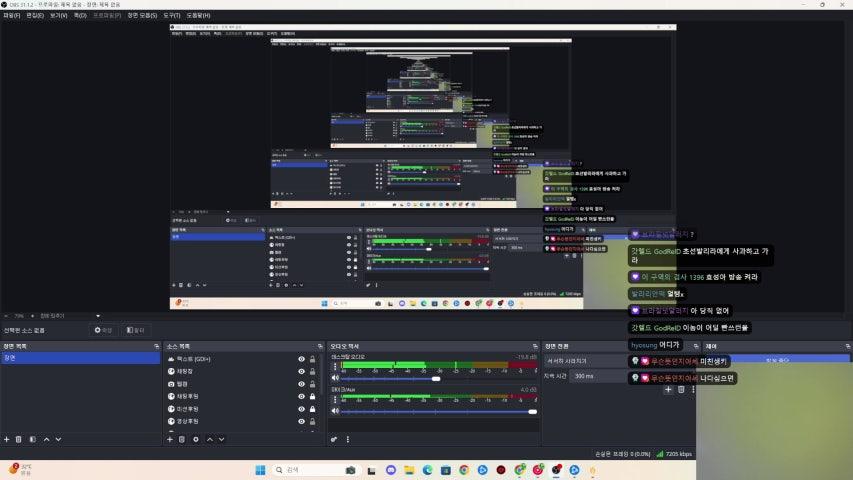Viewport: 853px width, 480px height.
Task: Open the 데스크탑 오디오 three-dot options
Action: pos(335,367)
